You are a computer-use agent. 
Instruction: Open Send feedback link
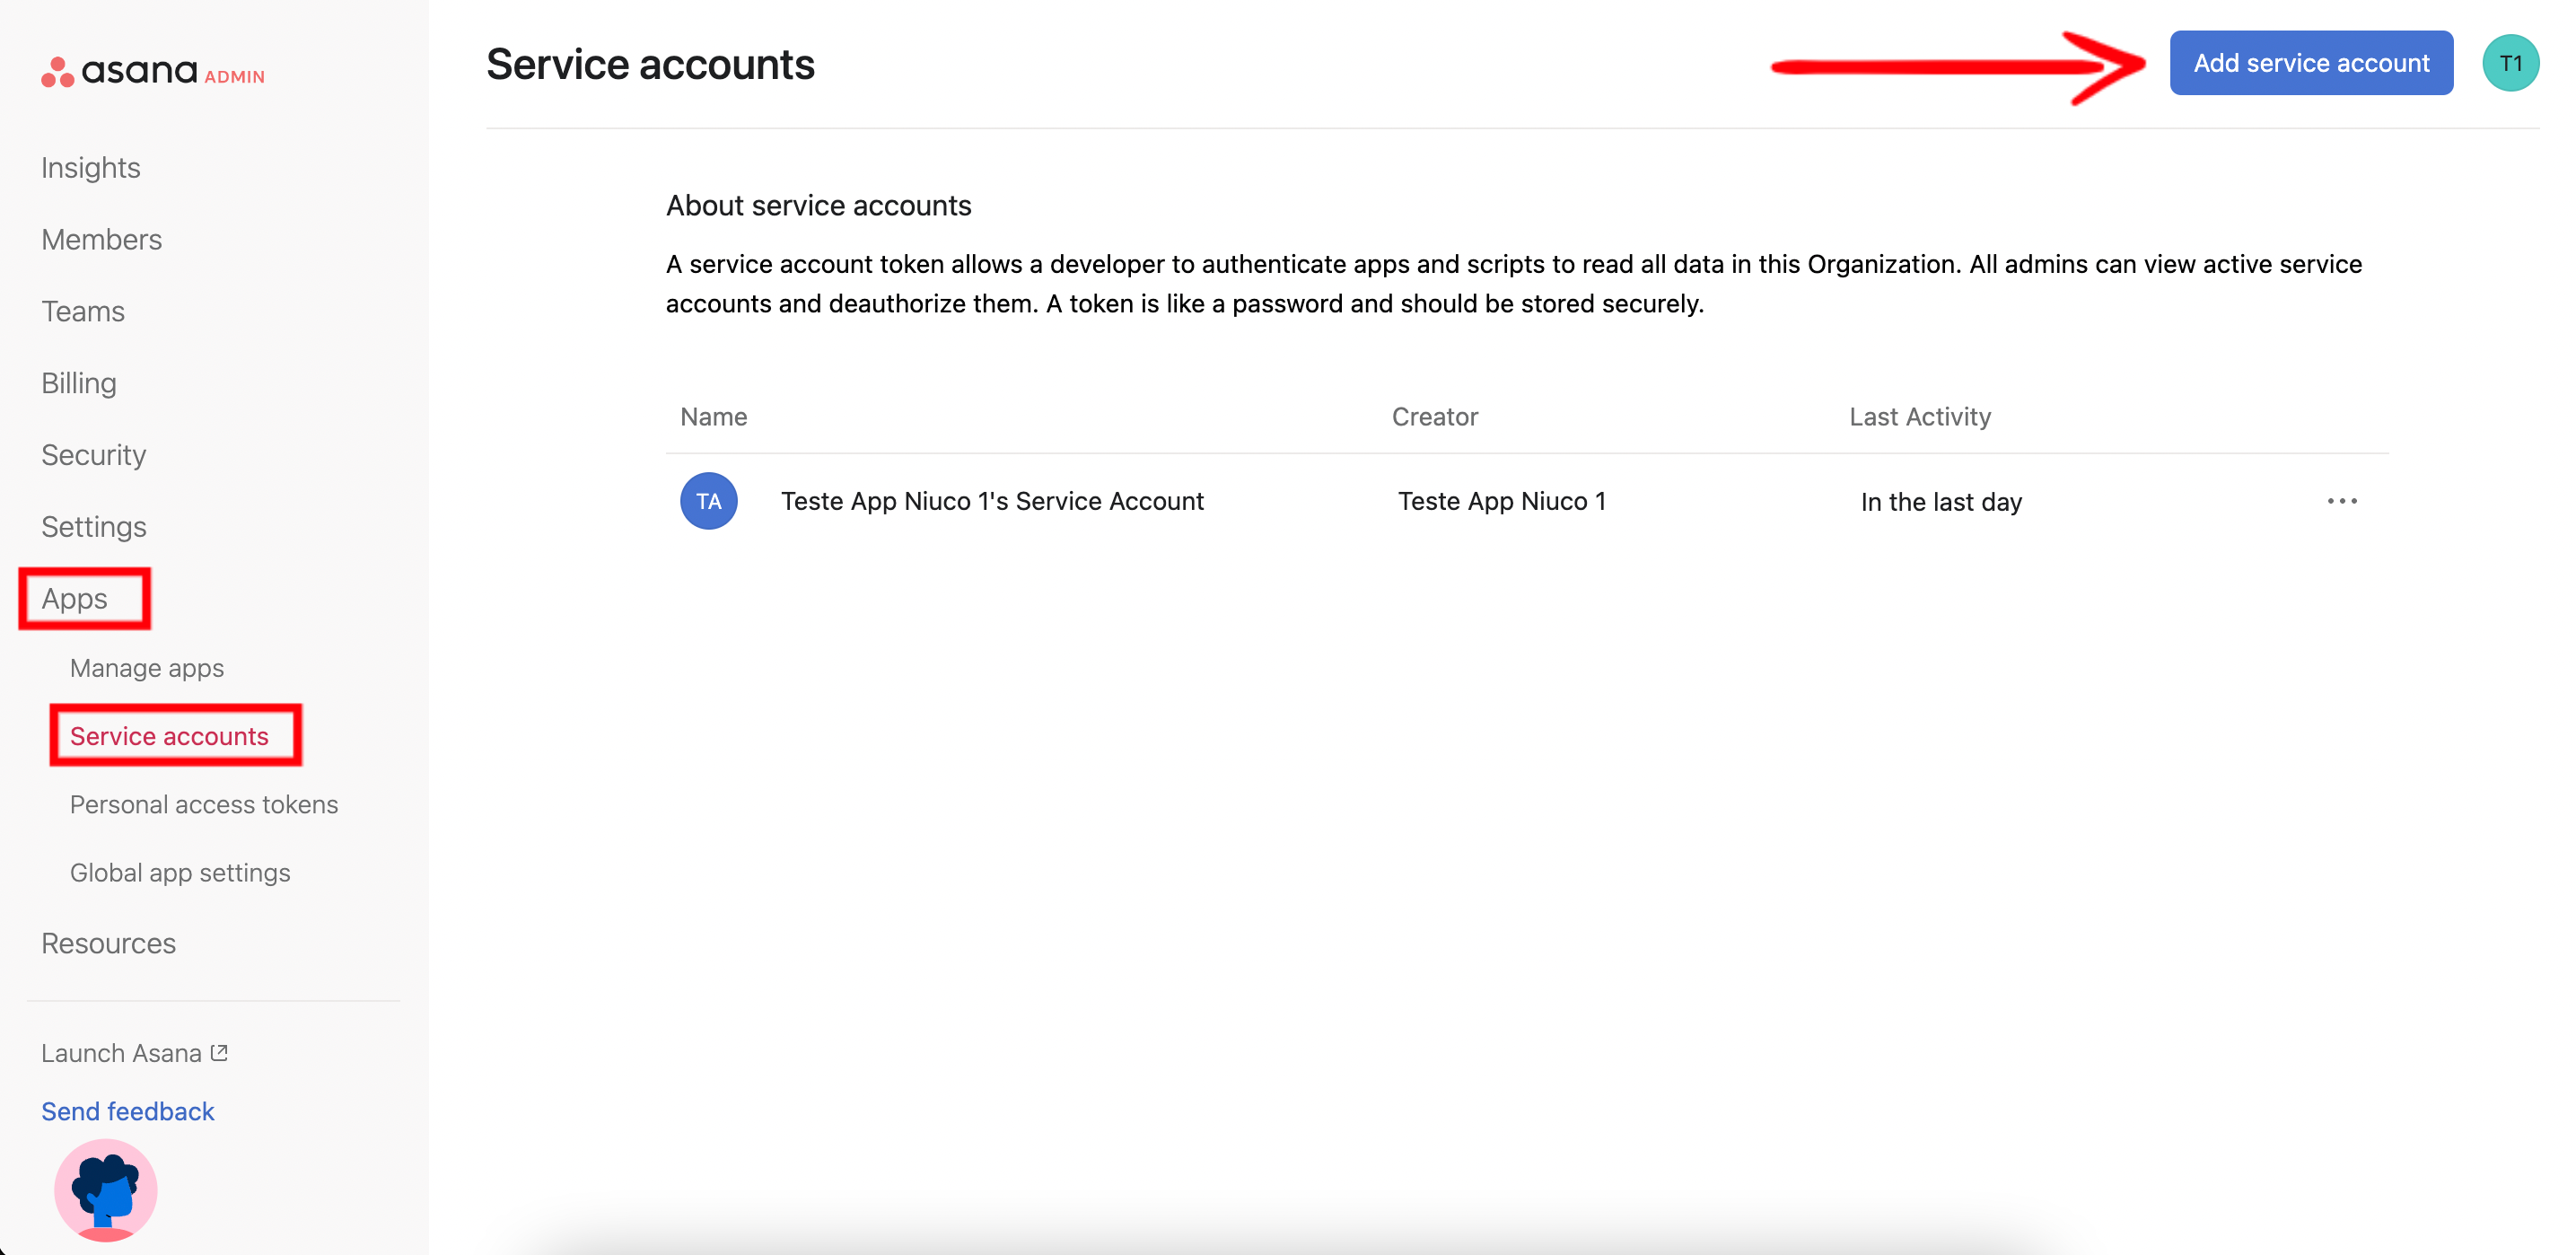click(x=128, y=1111)
